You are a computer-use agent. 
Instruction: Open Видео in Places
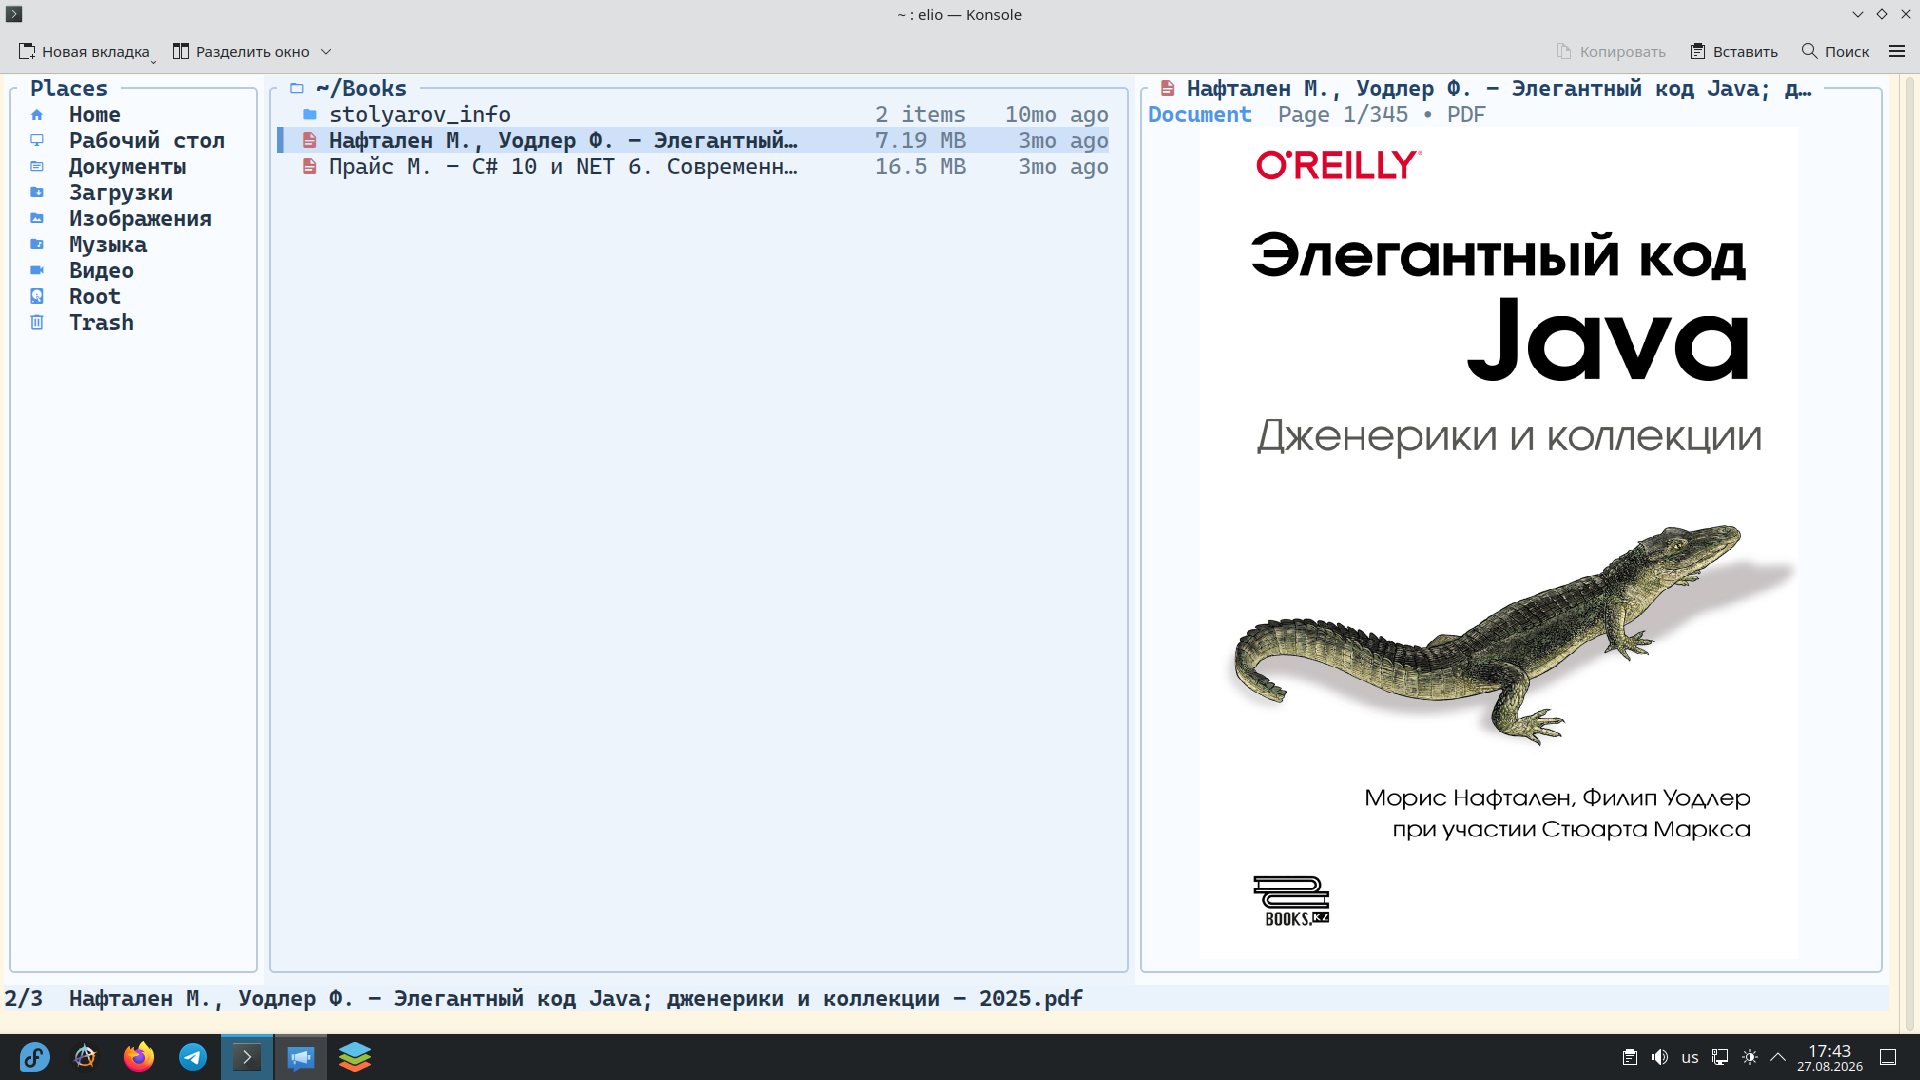click(101, 271)
